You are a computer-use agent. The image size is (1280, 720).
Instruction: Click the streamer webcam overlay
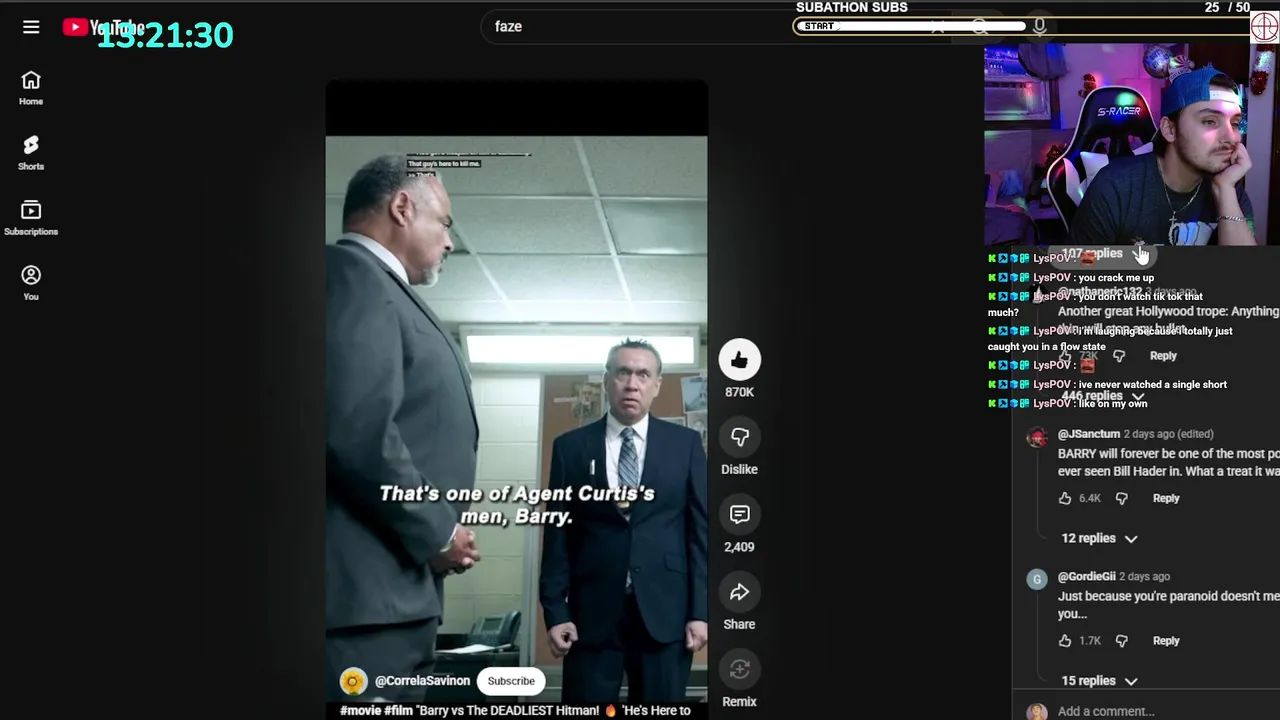coord(1132,144)
